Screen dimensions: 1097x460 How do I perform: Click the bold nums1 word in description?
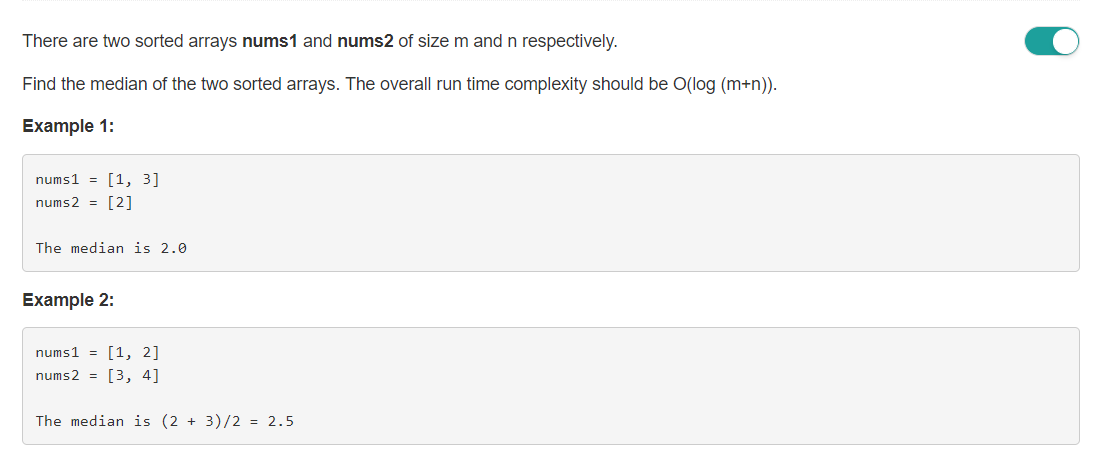pyautogui.click(x=270, y=41)
